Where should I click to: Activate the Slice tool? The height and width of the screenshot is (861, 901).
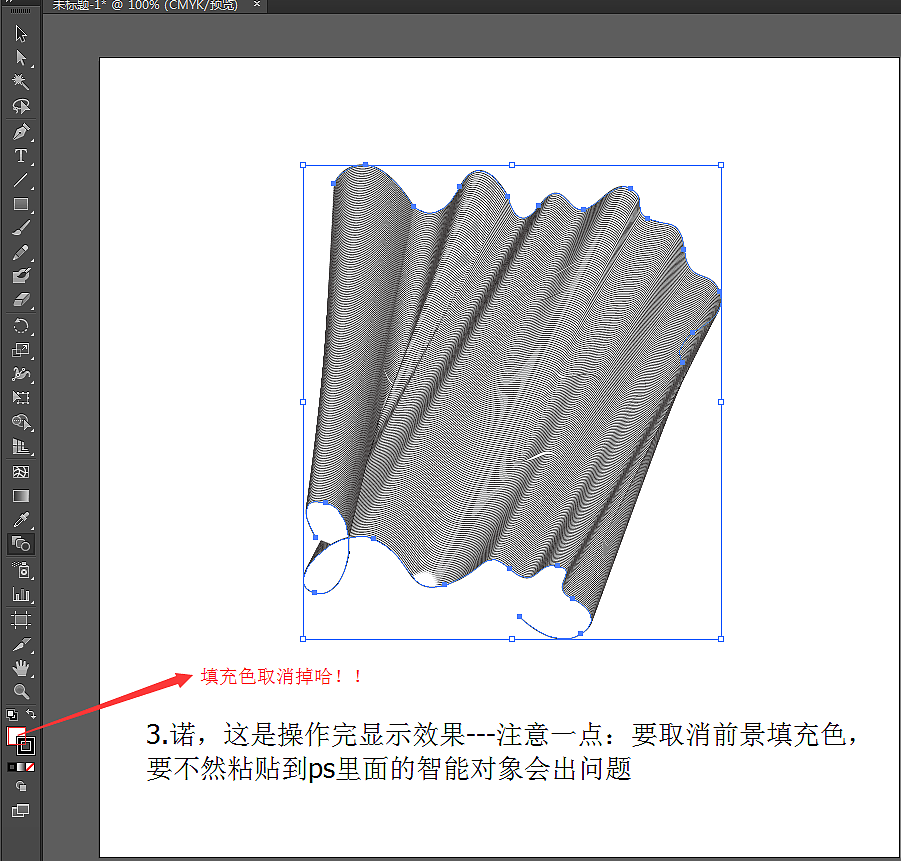coord(21,644)
